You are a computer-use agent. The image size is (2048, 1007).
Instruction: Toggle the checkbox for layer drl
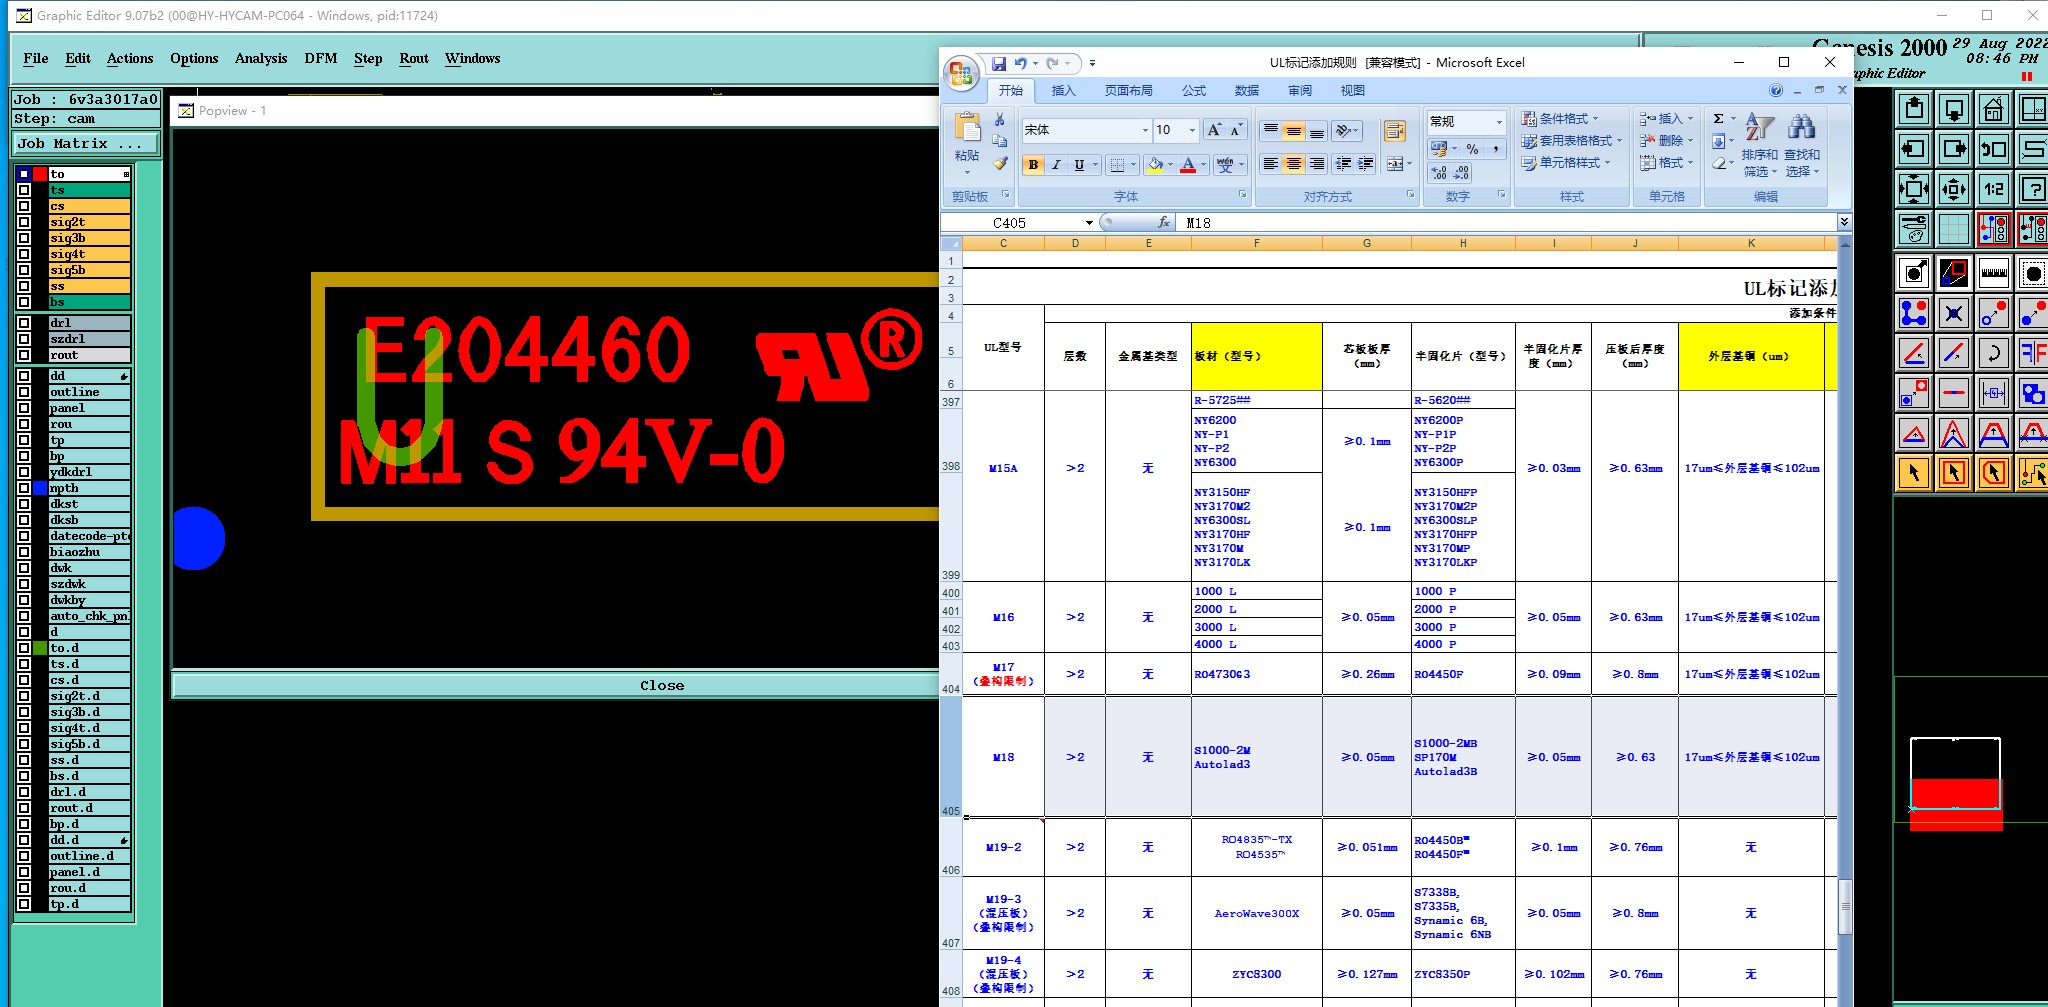pyautogui.click(x=24, y=323)
